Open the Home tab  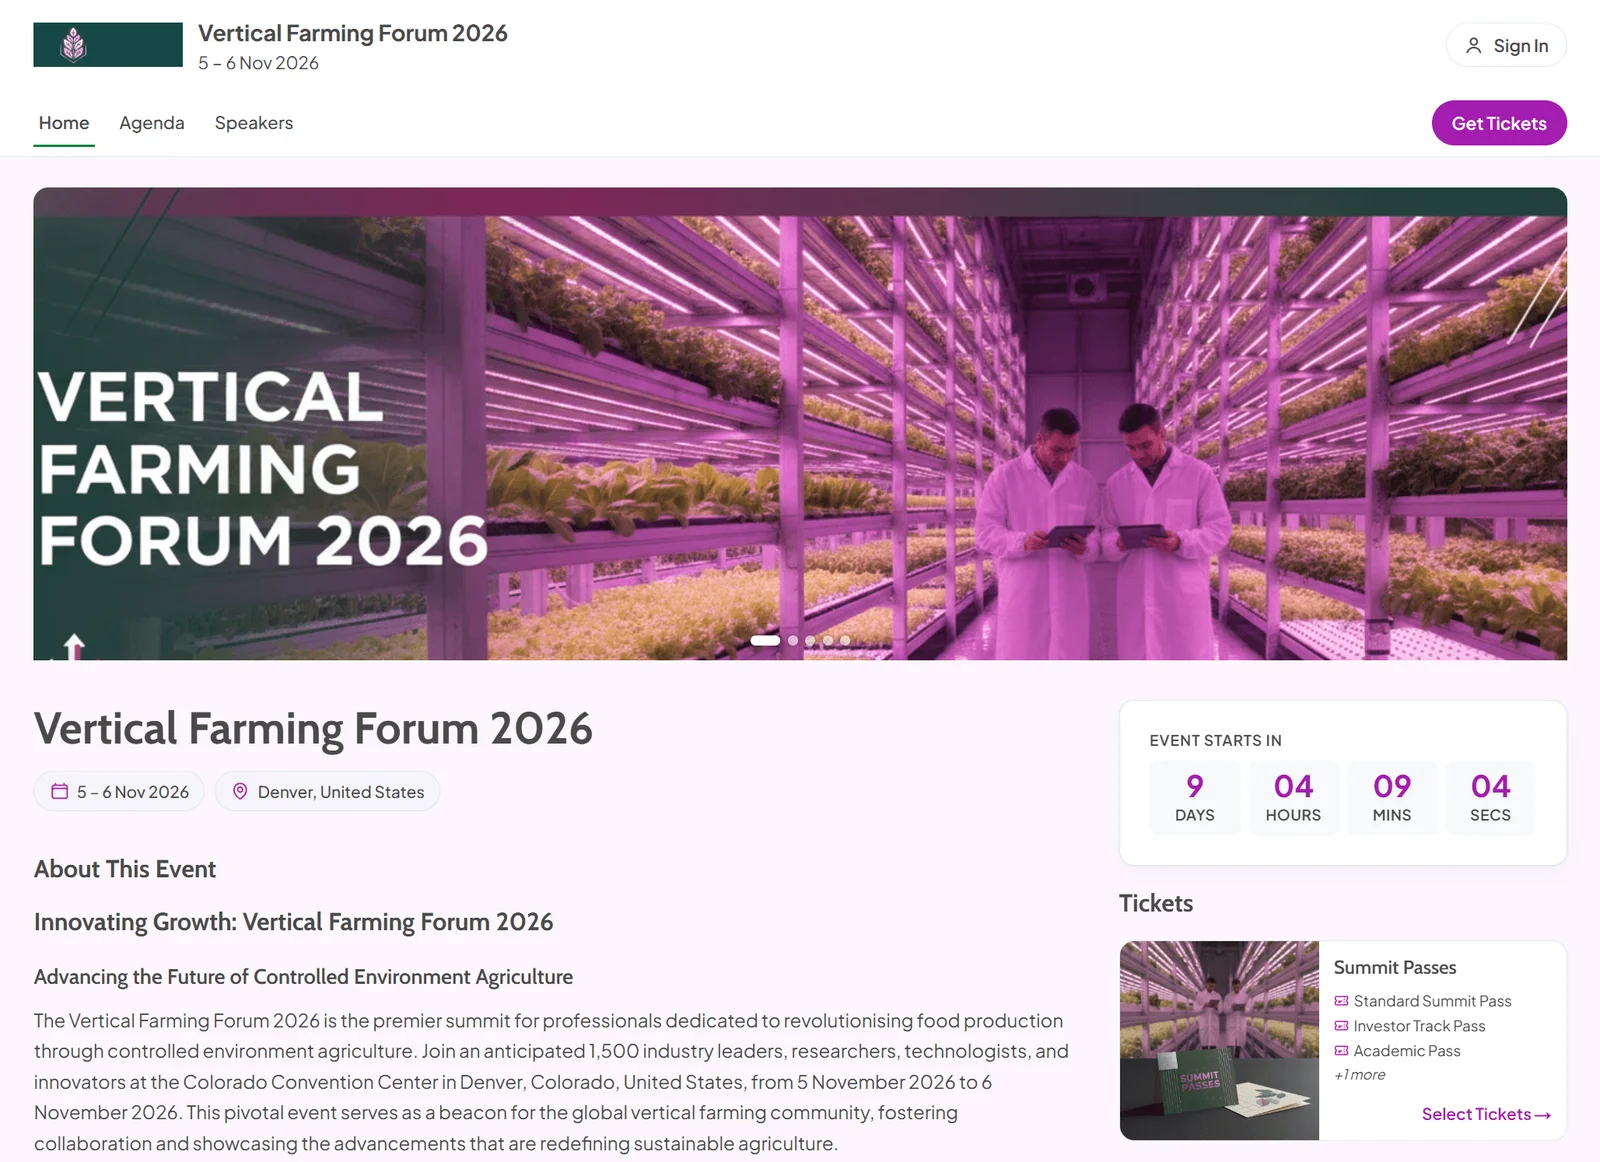(64, 123)
